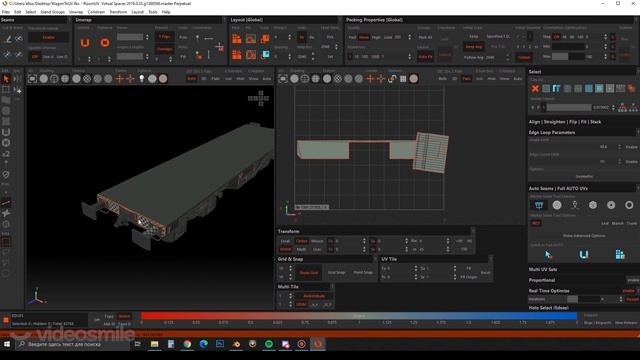Click the Optimize round orange icon in Unwrap

pyautogui.click(x=105, y=42)
